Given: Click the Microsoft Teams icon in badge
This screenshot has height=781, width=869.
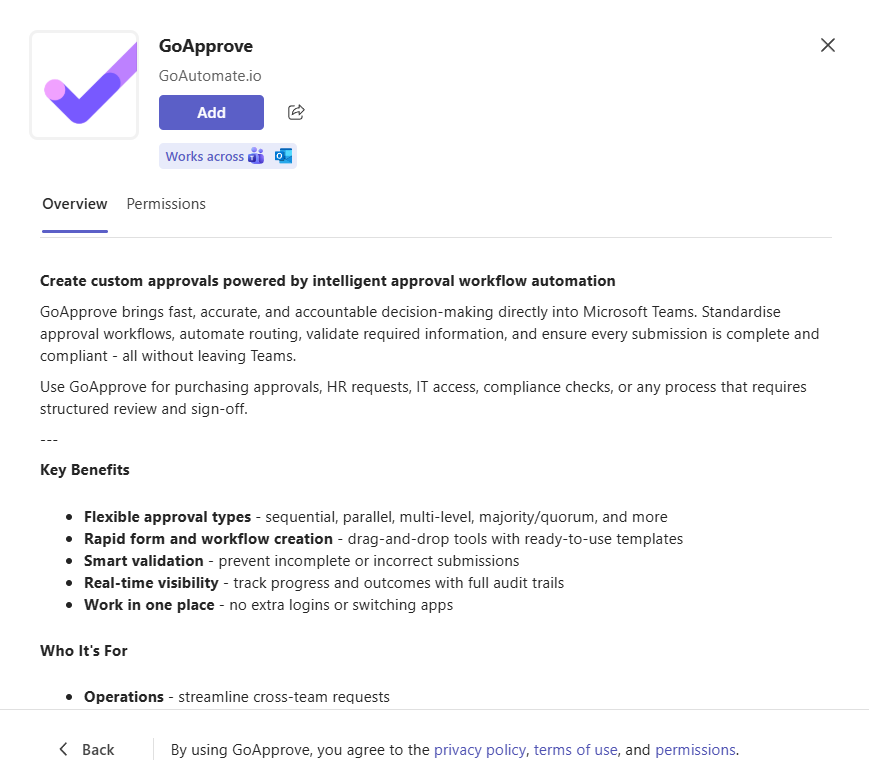Looking at the screenshot, I should [x=256, y=156].
